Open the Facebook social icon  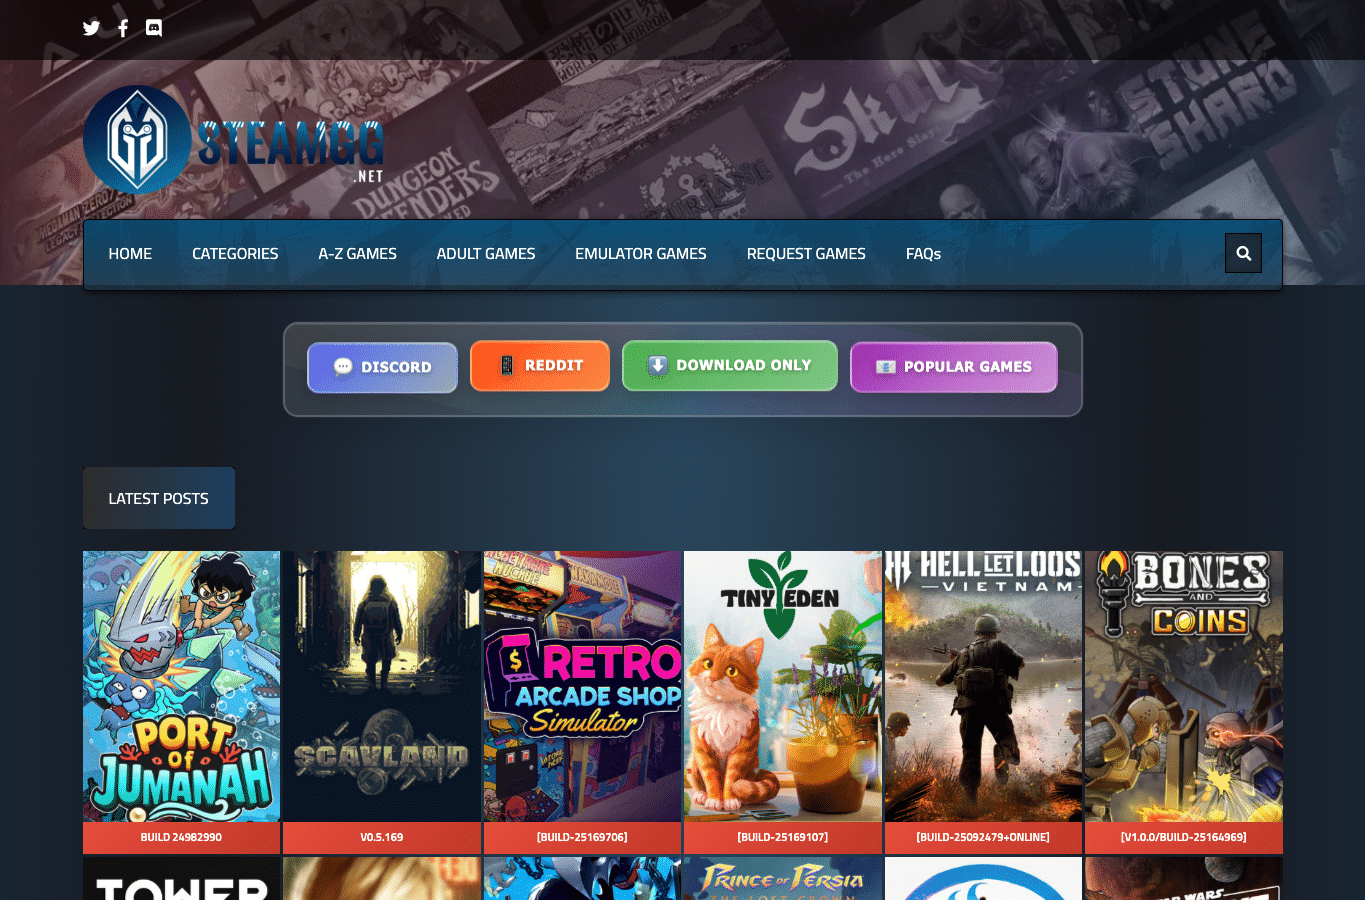click(x=123, y=28)
